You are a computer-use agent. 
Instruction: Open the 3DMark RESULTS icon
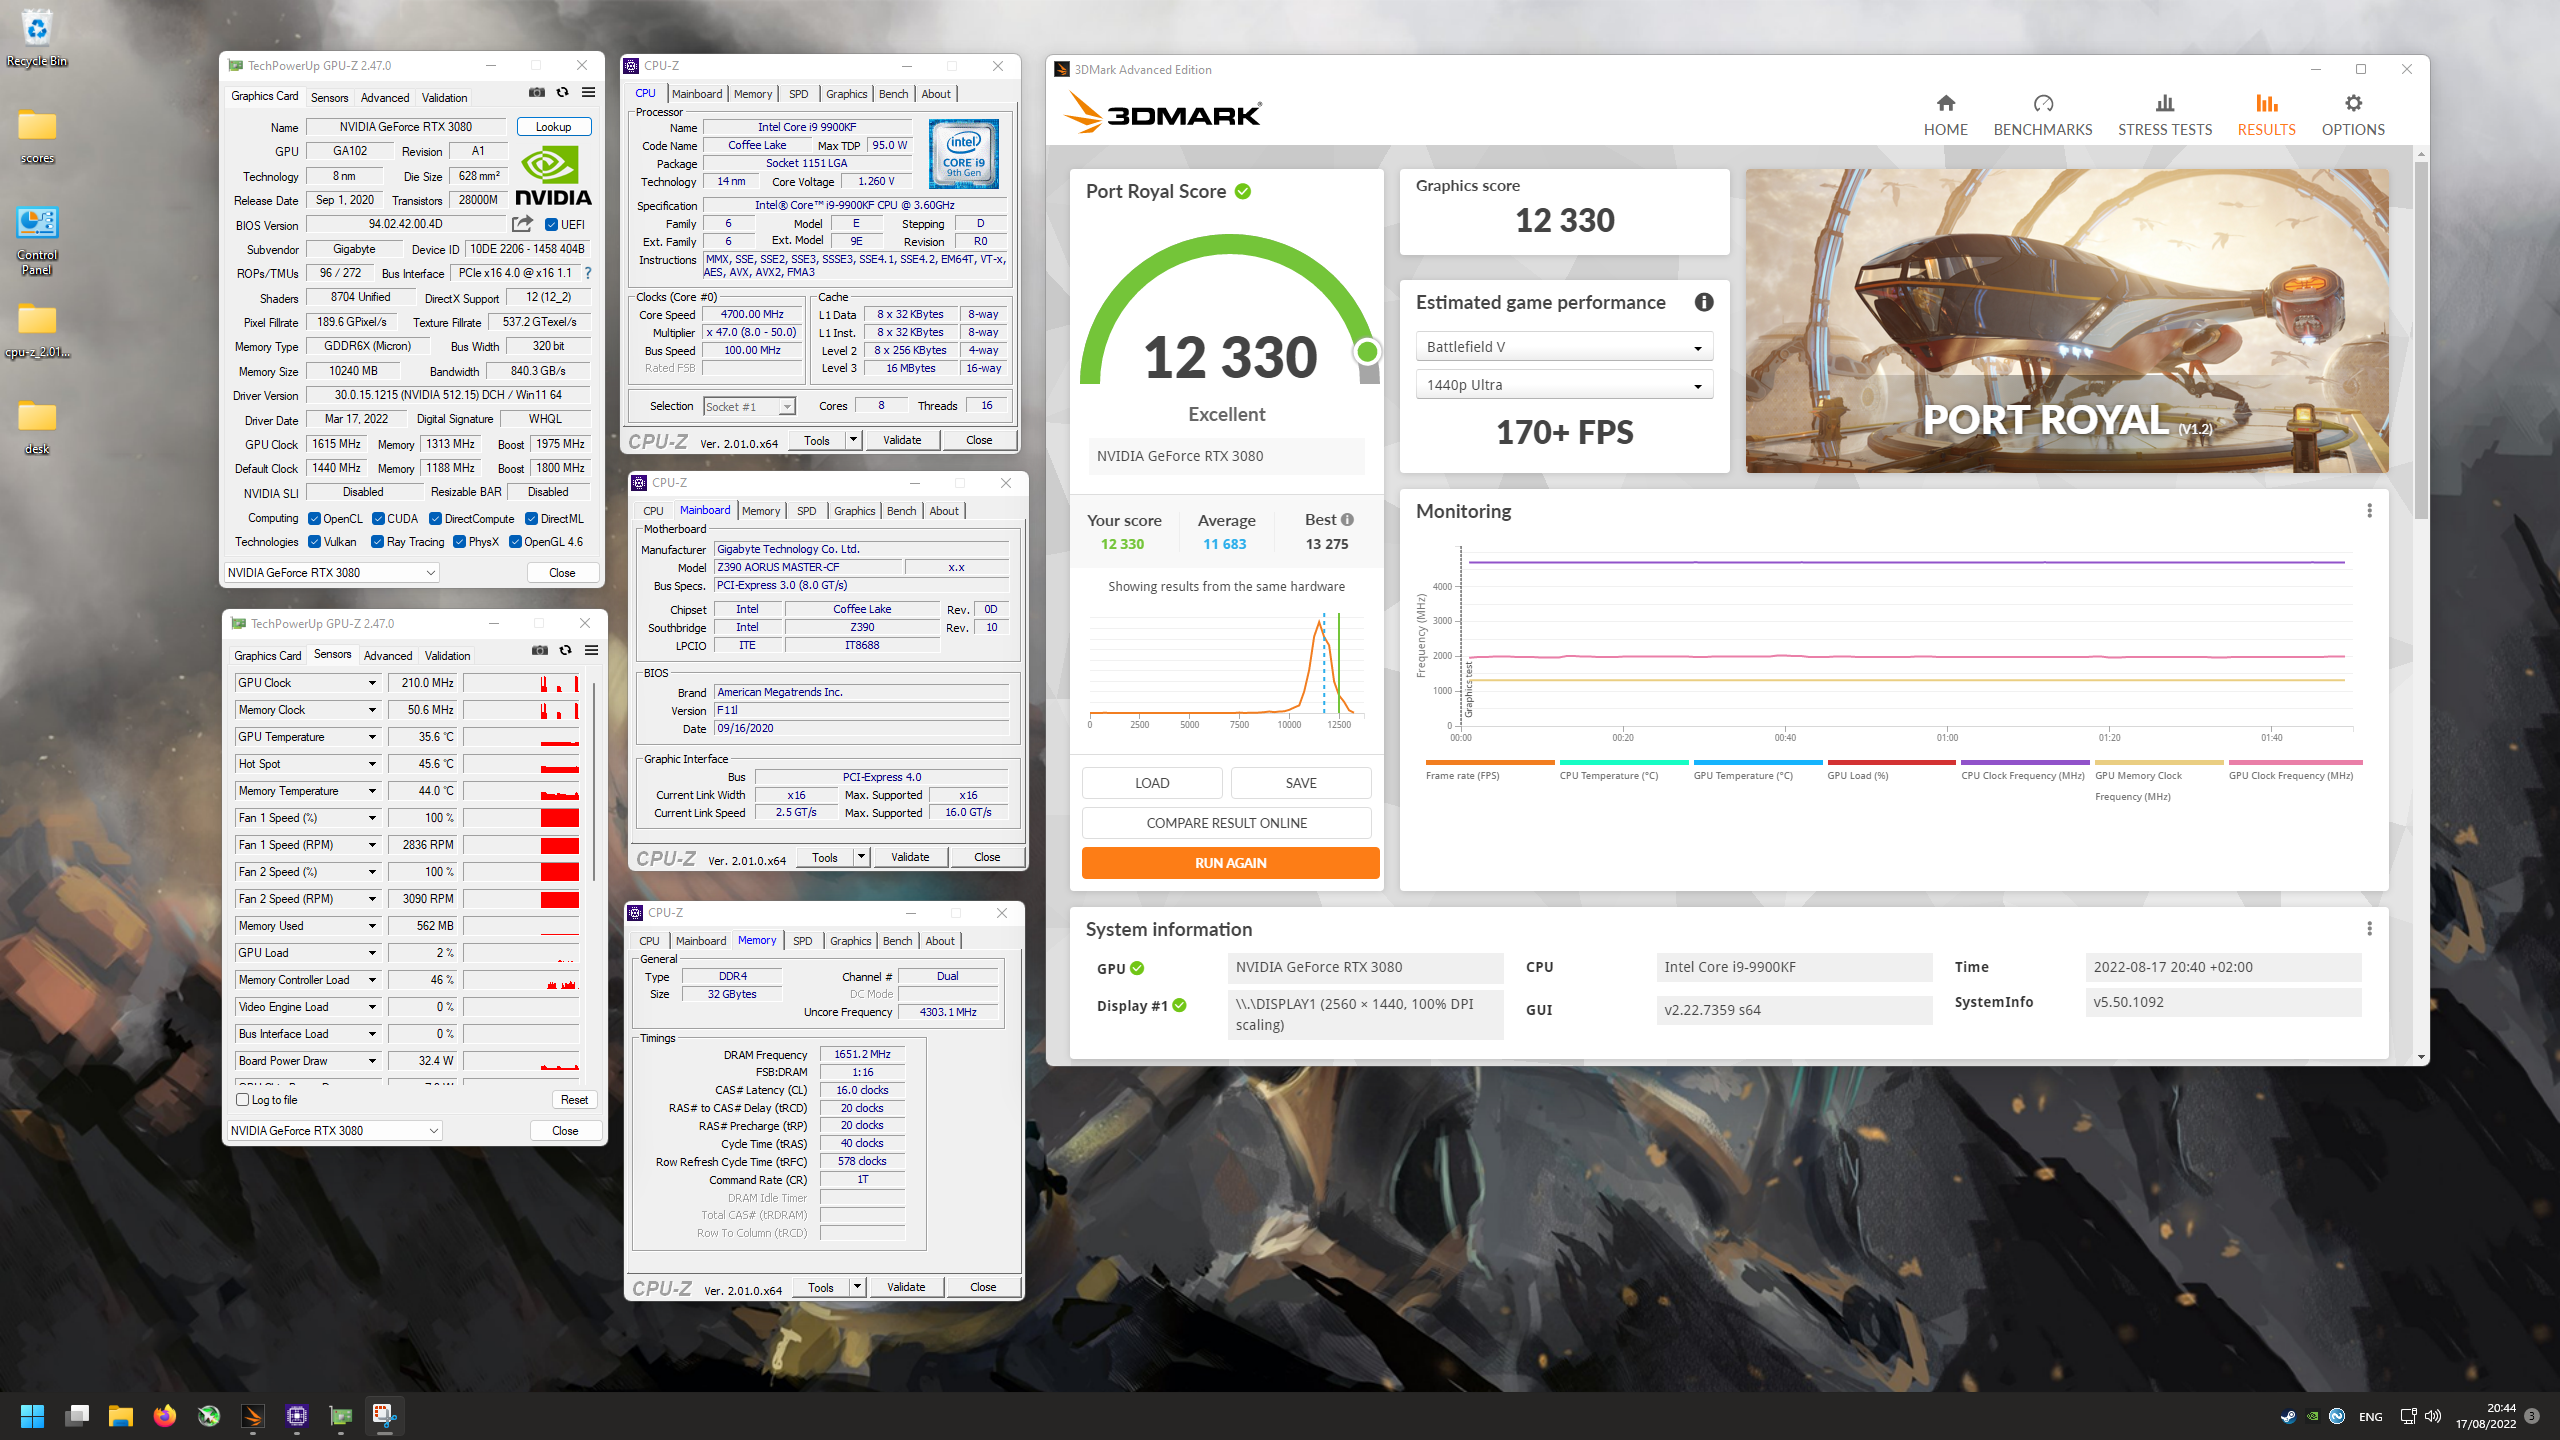tap(2266, 103)
